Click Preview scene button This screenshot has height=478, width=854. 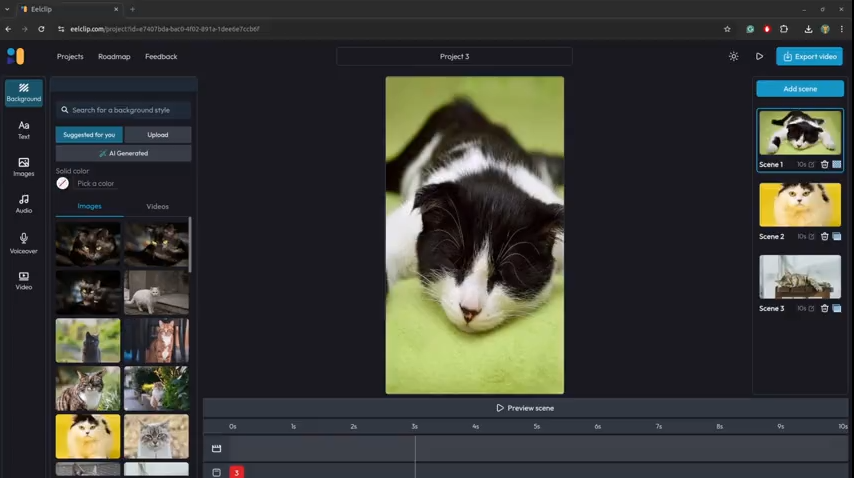(x=525, y=408)
